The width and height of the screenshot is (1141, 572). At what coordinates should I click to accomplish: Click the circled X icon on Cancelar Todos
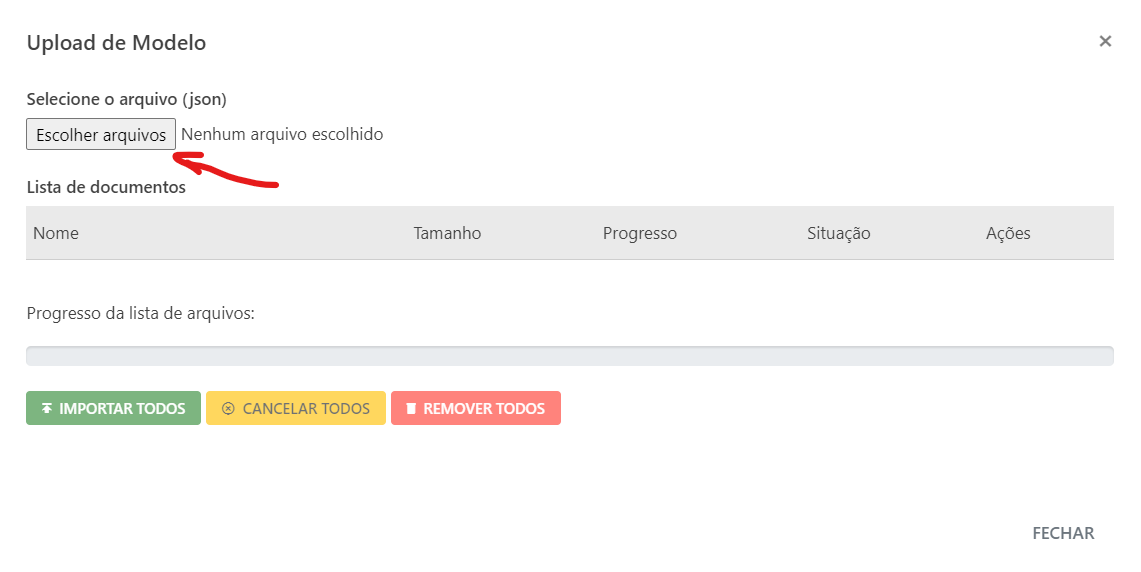228,408
